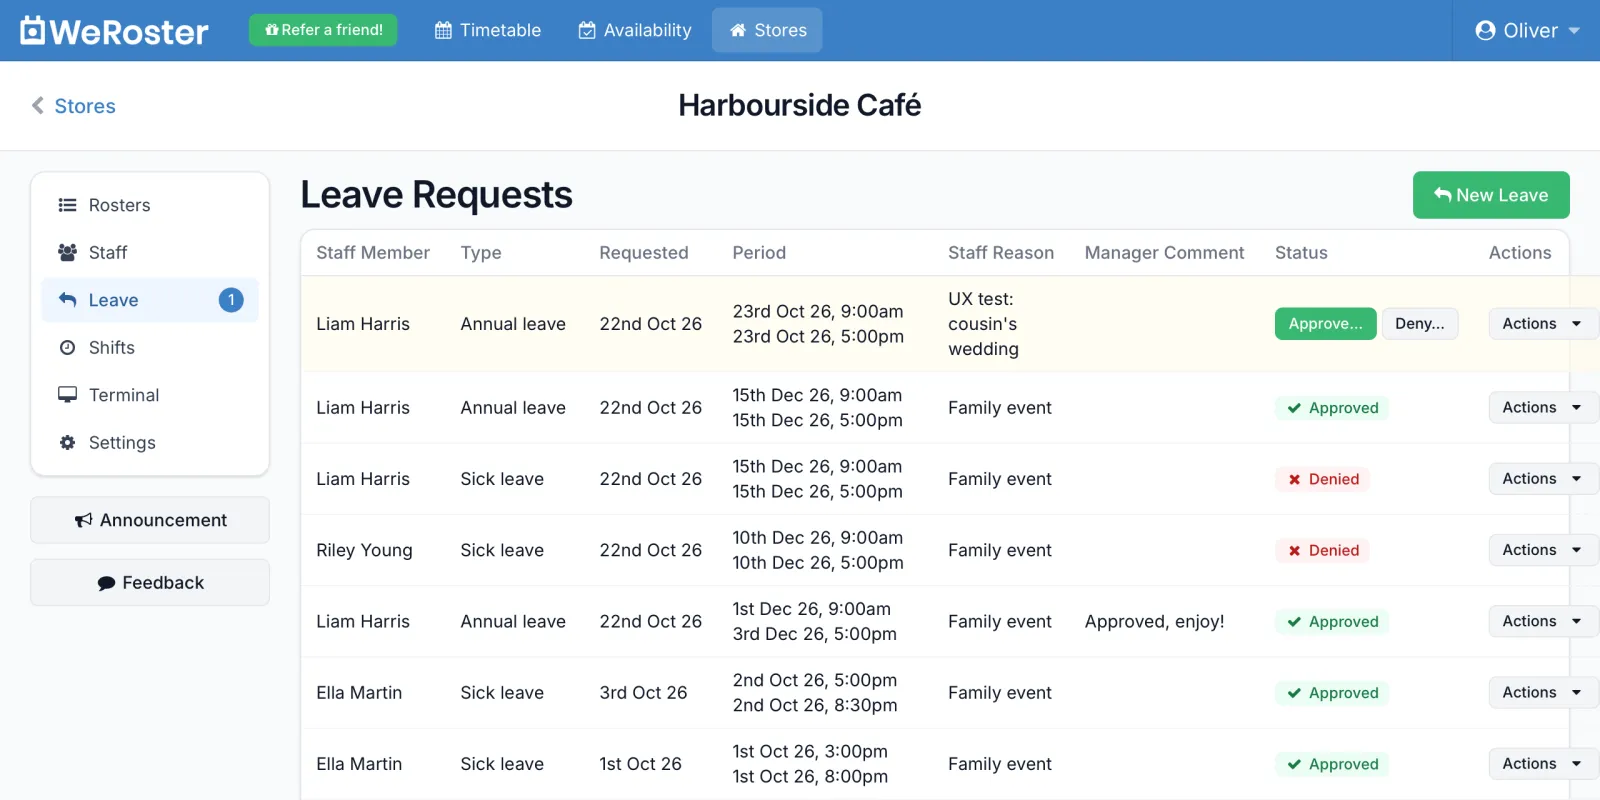
Task: Select Settings in the sidebar
Action: click(x=150, y=442)
